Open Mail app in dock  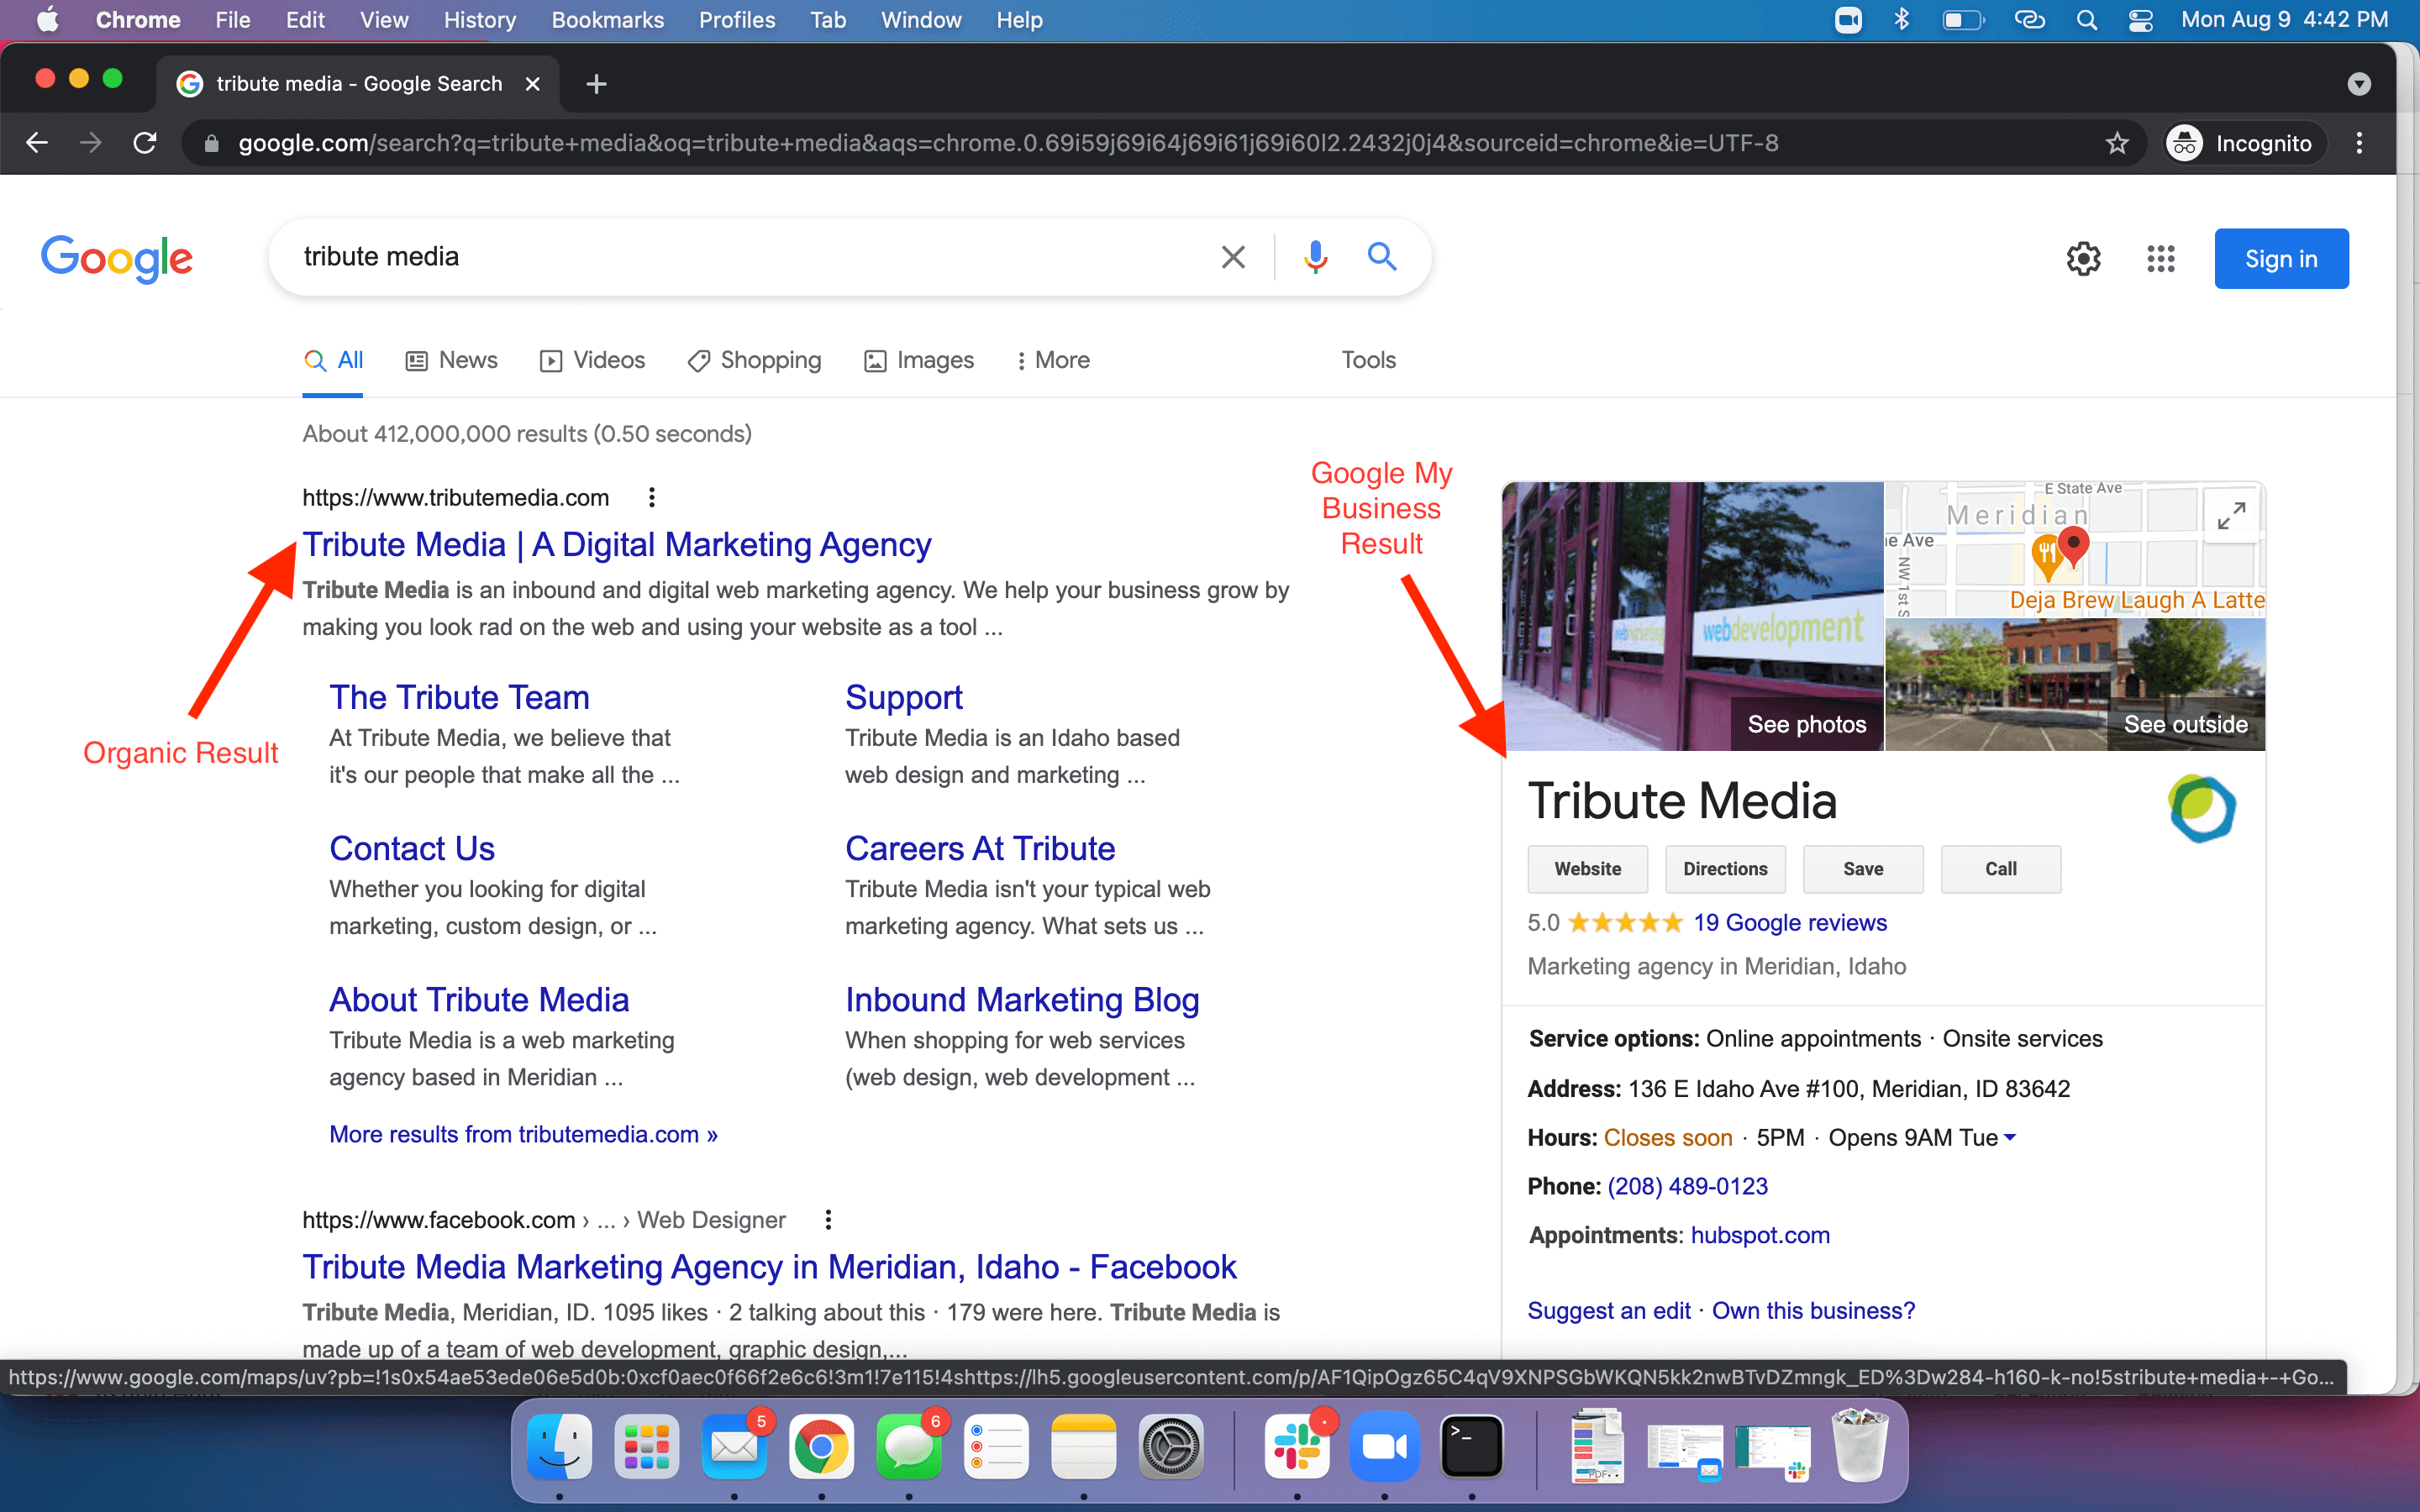734,1446
